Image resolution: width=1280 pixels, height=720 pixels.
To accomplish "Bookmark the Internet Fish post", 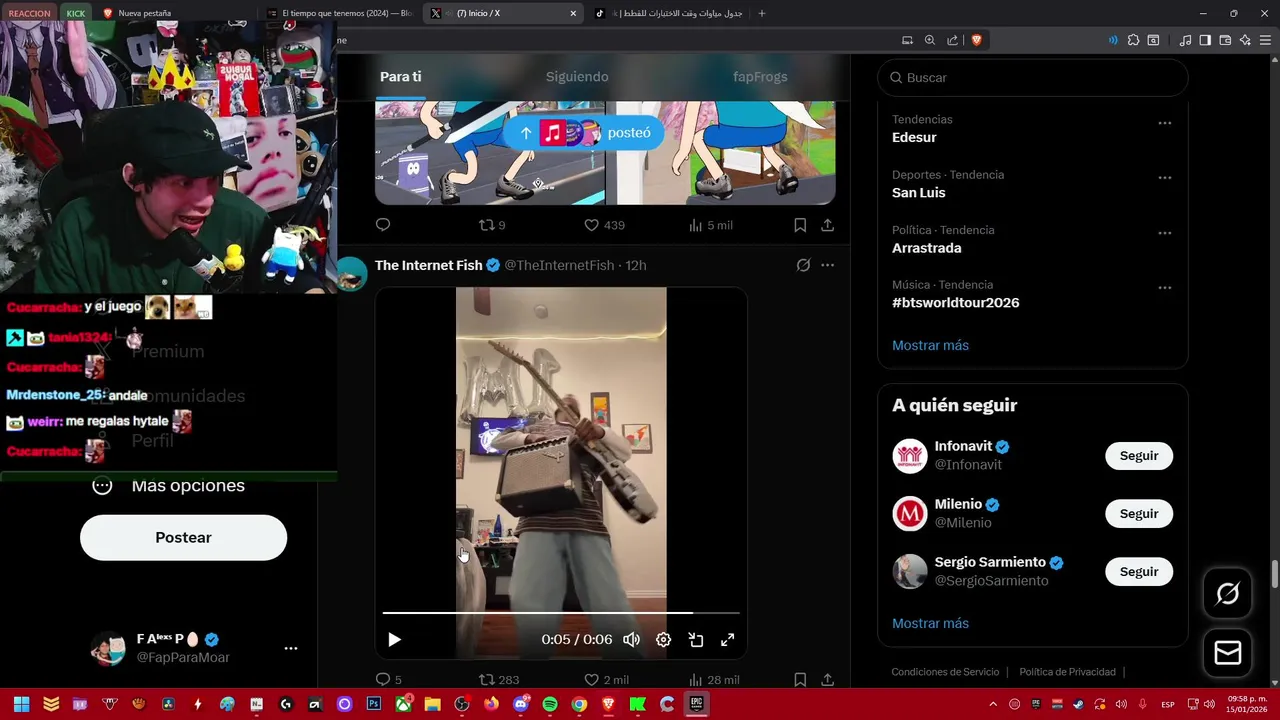I will click(800, 680).
